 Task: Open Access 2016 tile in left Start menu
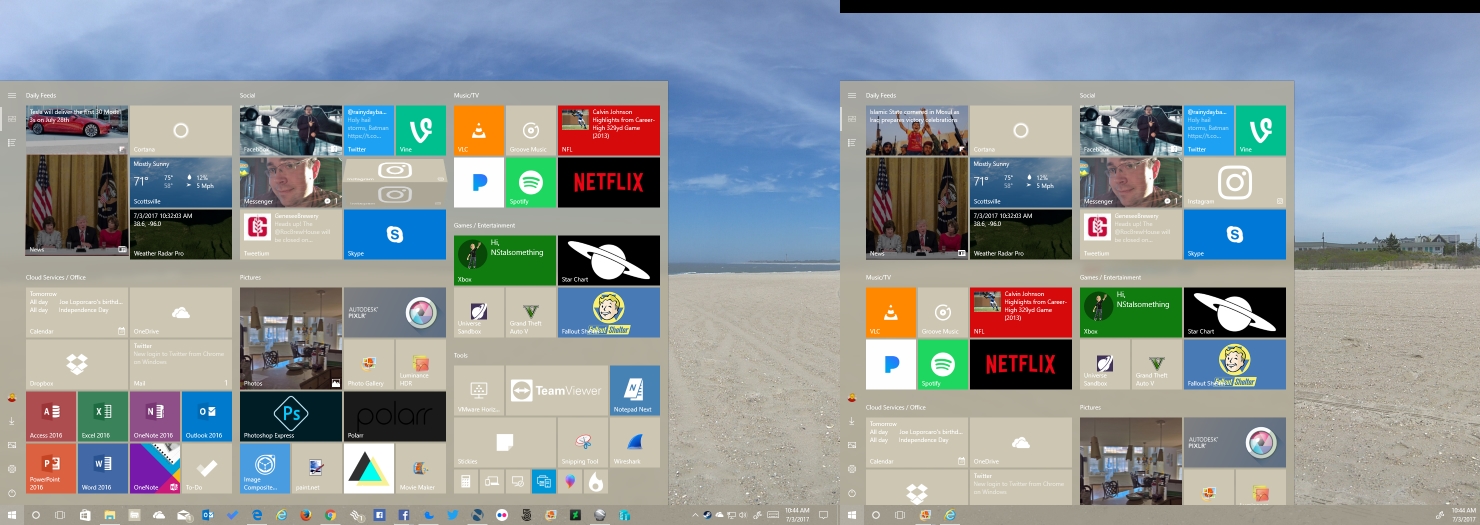click(51, 416)
